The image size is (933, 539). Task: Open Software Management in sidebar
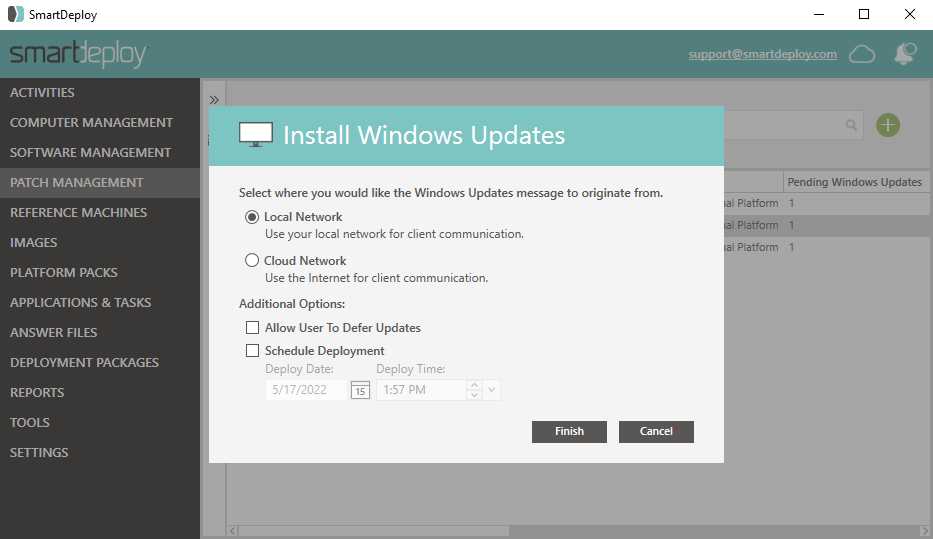click(90, 152)
